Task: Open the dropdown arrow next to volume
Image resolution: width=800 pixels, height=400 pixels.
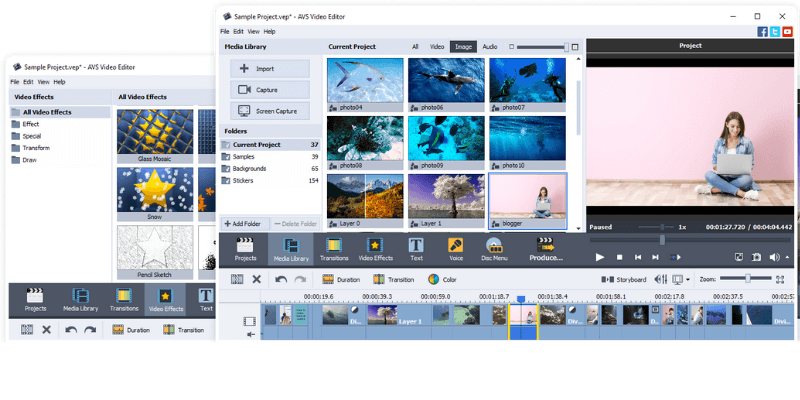Action: click(789, 257)
